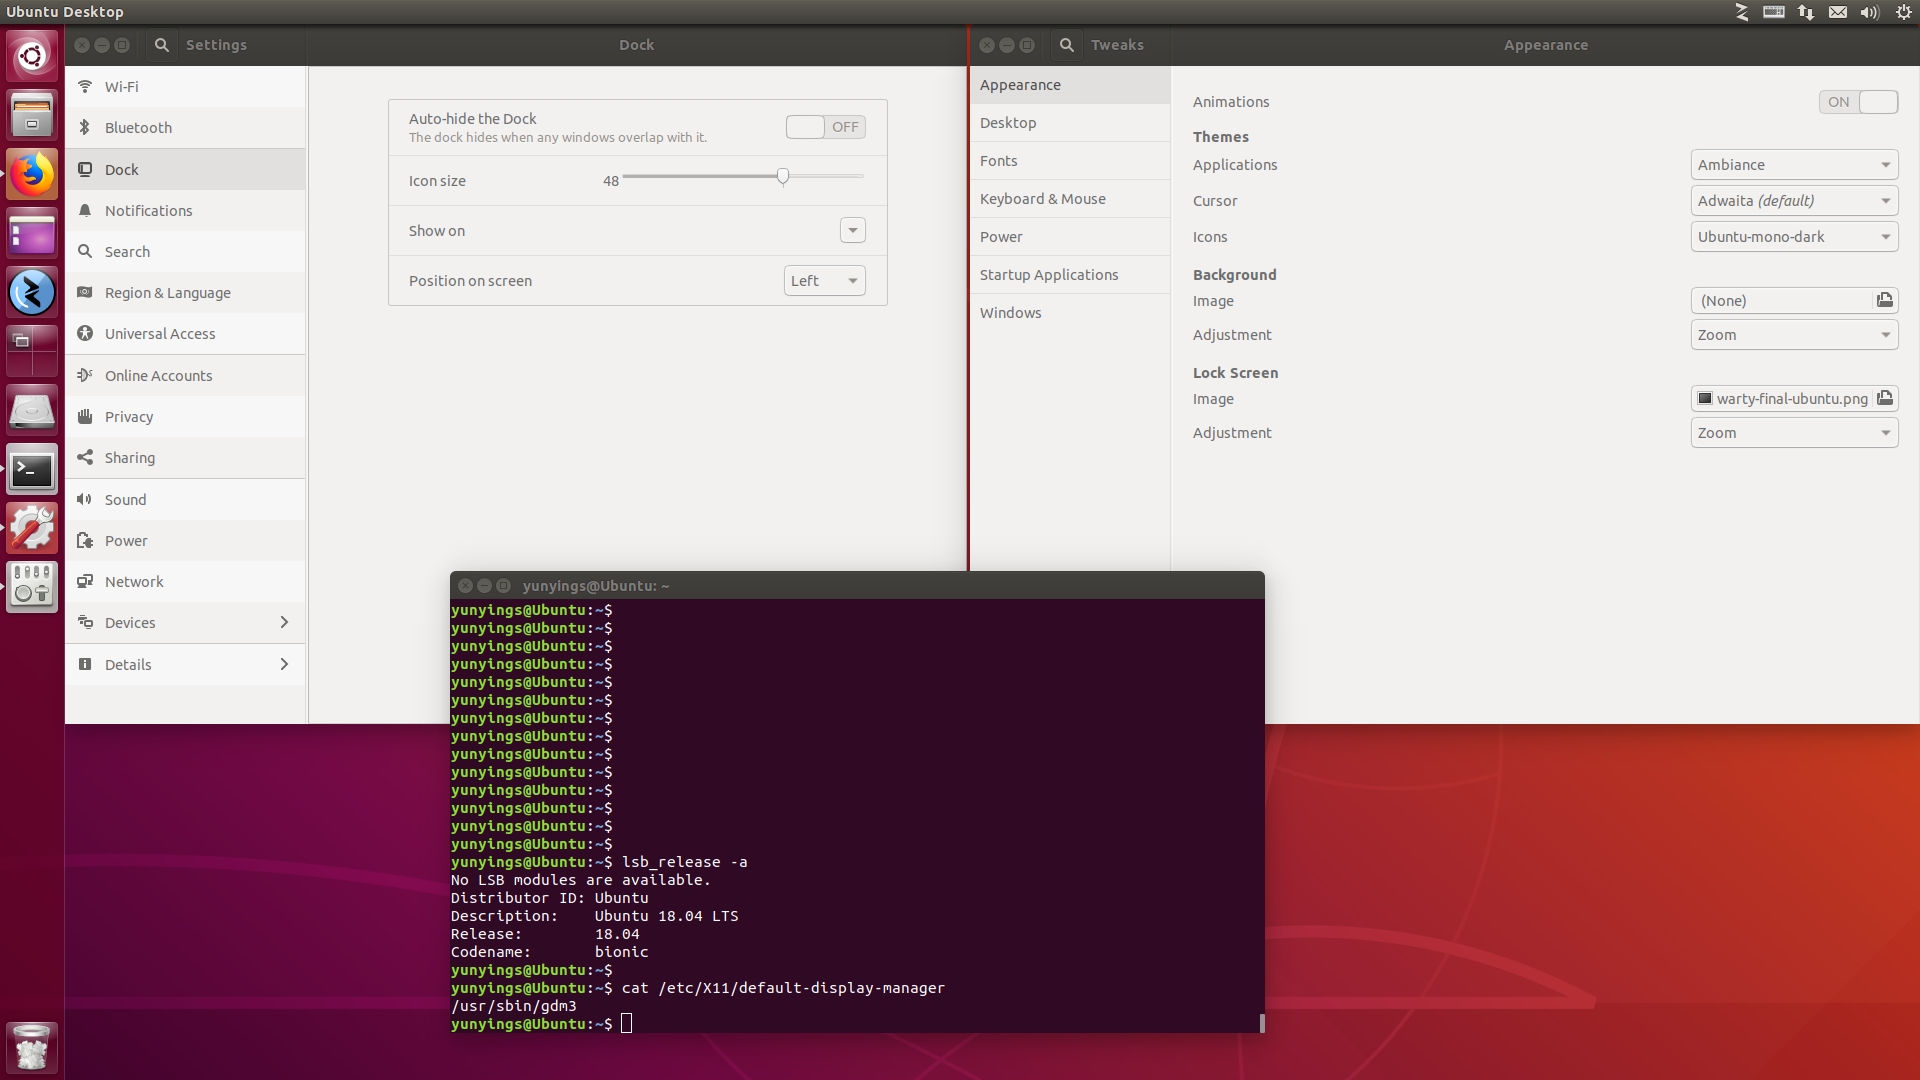Open Applications theme dropdown Ambiance
This screenshot has width=1920, height=1080.
coord(1794,165)
